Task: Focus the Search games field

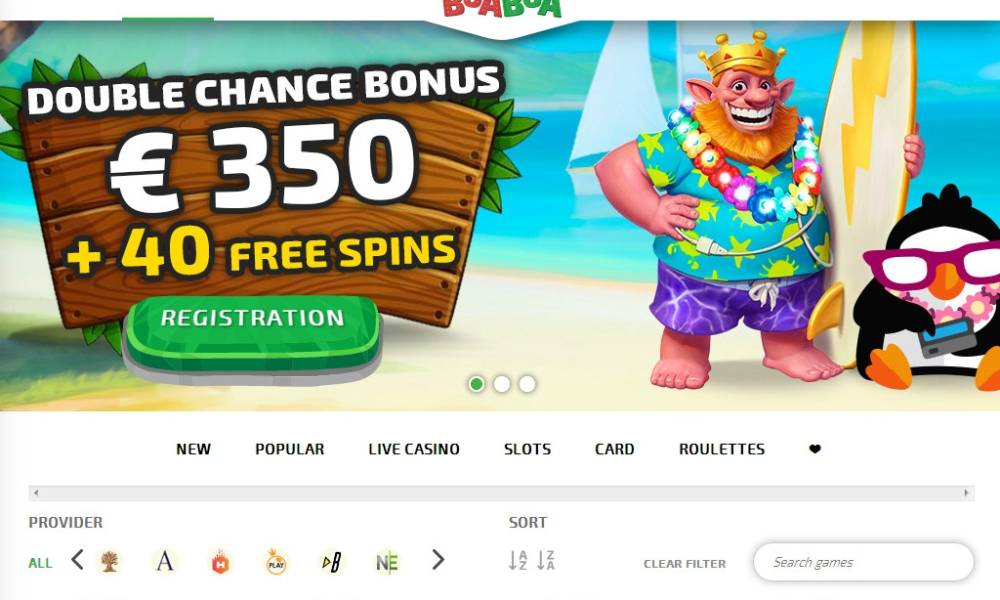Action: 864,562
